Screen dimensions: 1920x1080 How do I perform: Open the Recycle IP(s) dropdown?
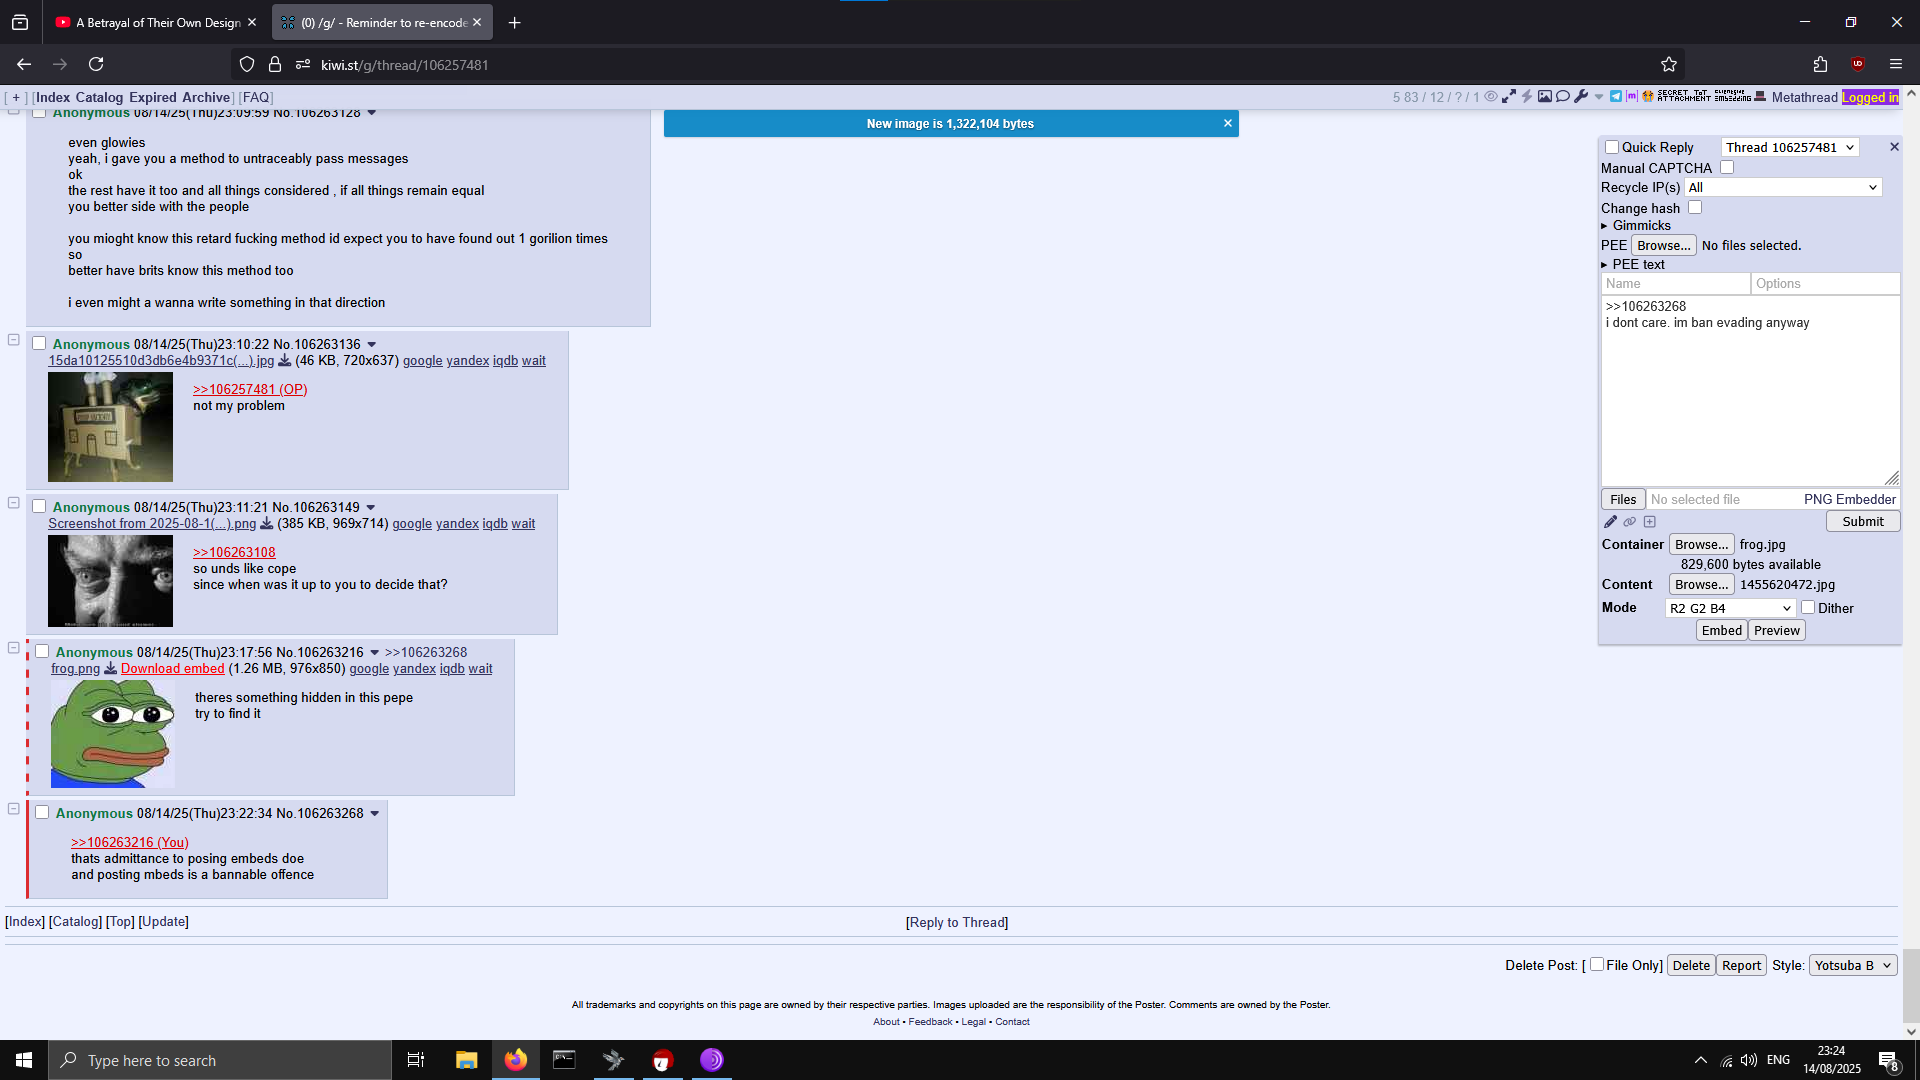click(x=1783, y=187)
